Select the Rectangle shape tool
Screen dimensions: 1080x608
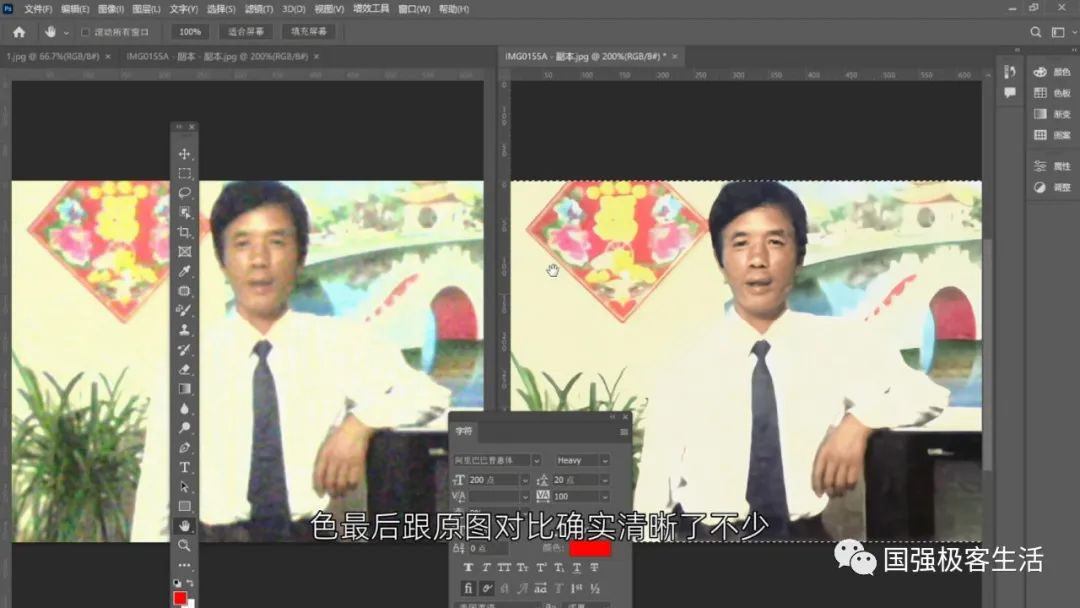(x=184, y=506)
